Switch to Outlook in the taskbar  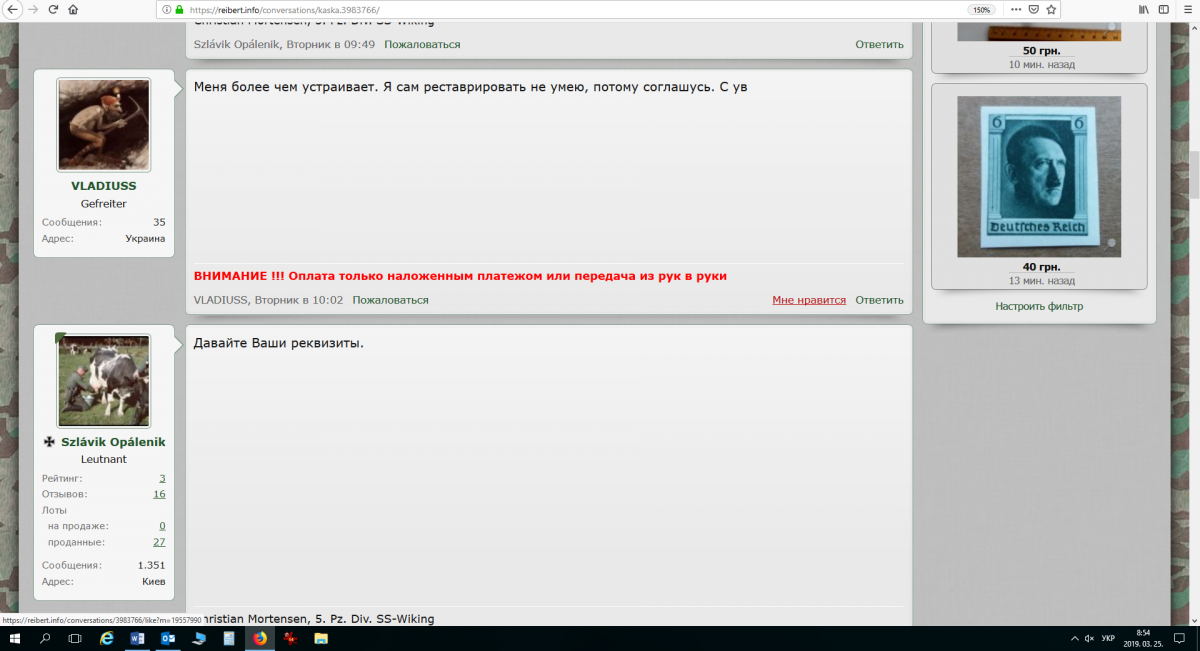pos(168,638)
